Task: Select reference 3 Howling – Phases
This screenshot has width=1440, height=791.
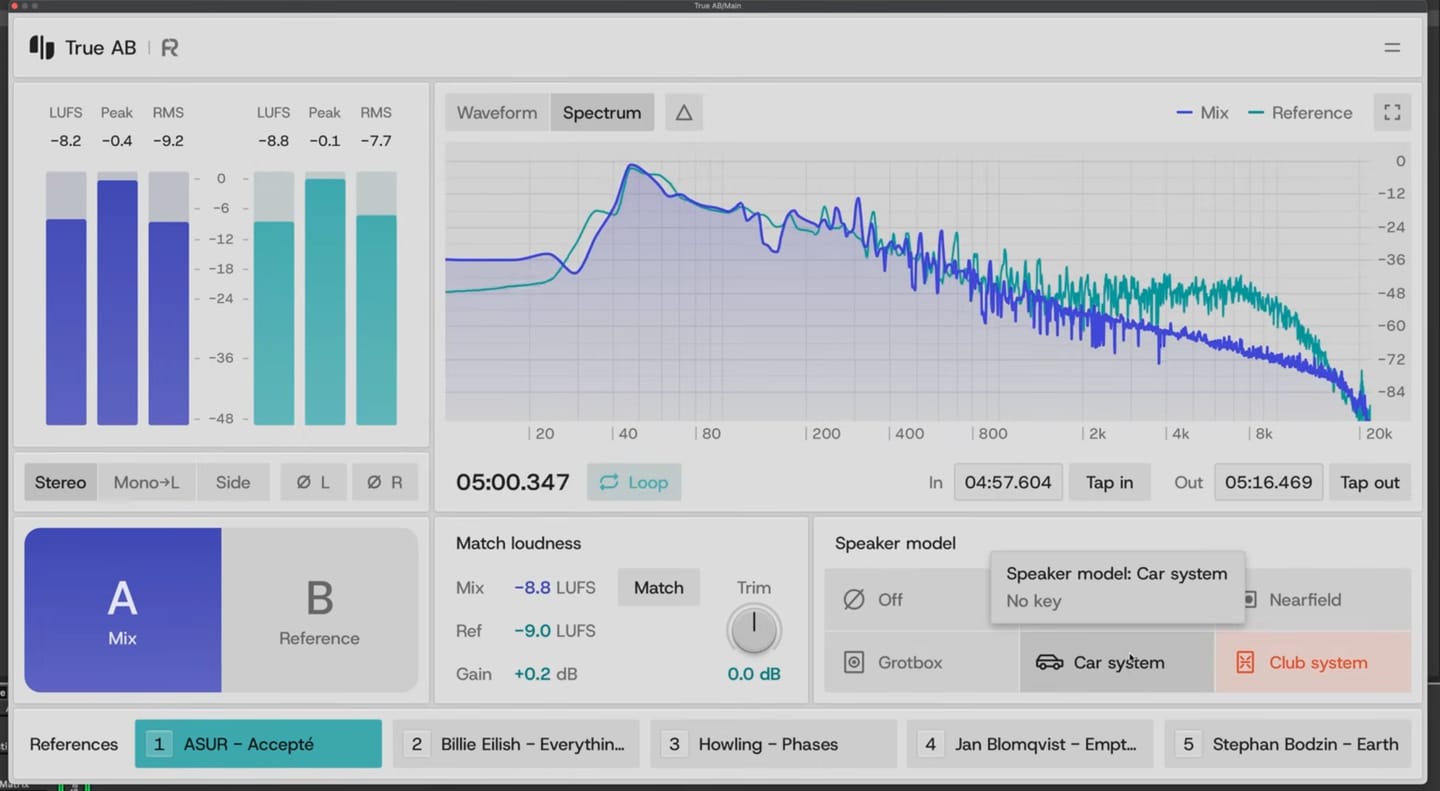Action: pos(773,744)
